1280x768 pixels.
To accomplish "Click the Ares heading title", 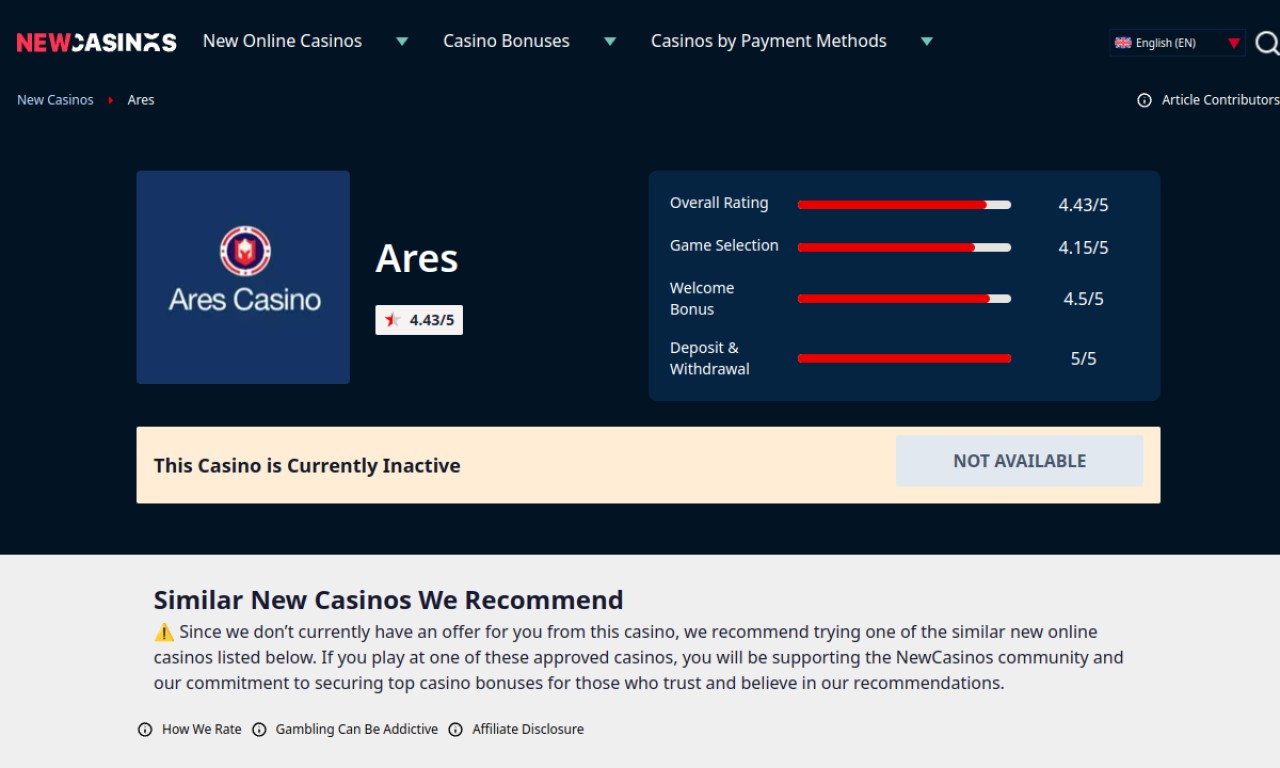I will click(417, 259).
